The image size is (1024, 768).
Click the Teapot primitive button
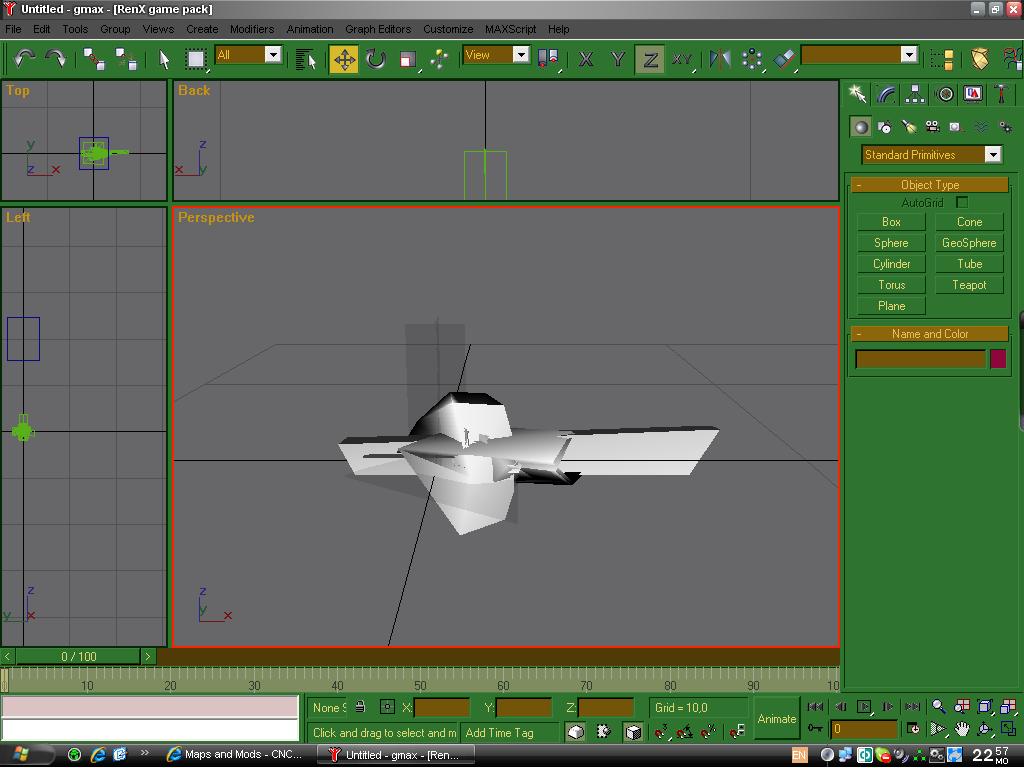968,285
